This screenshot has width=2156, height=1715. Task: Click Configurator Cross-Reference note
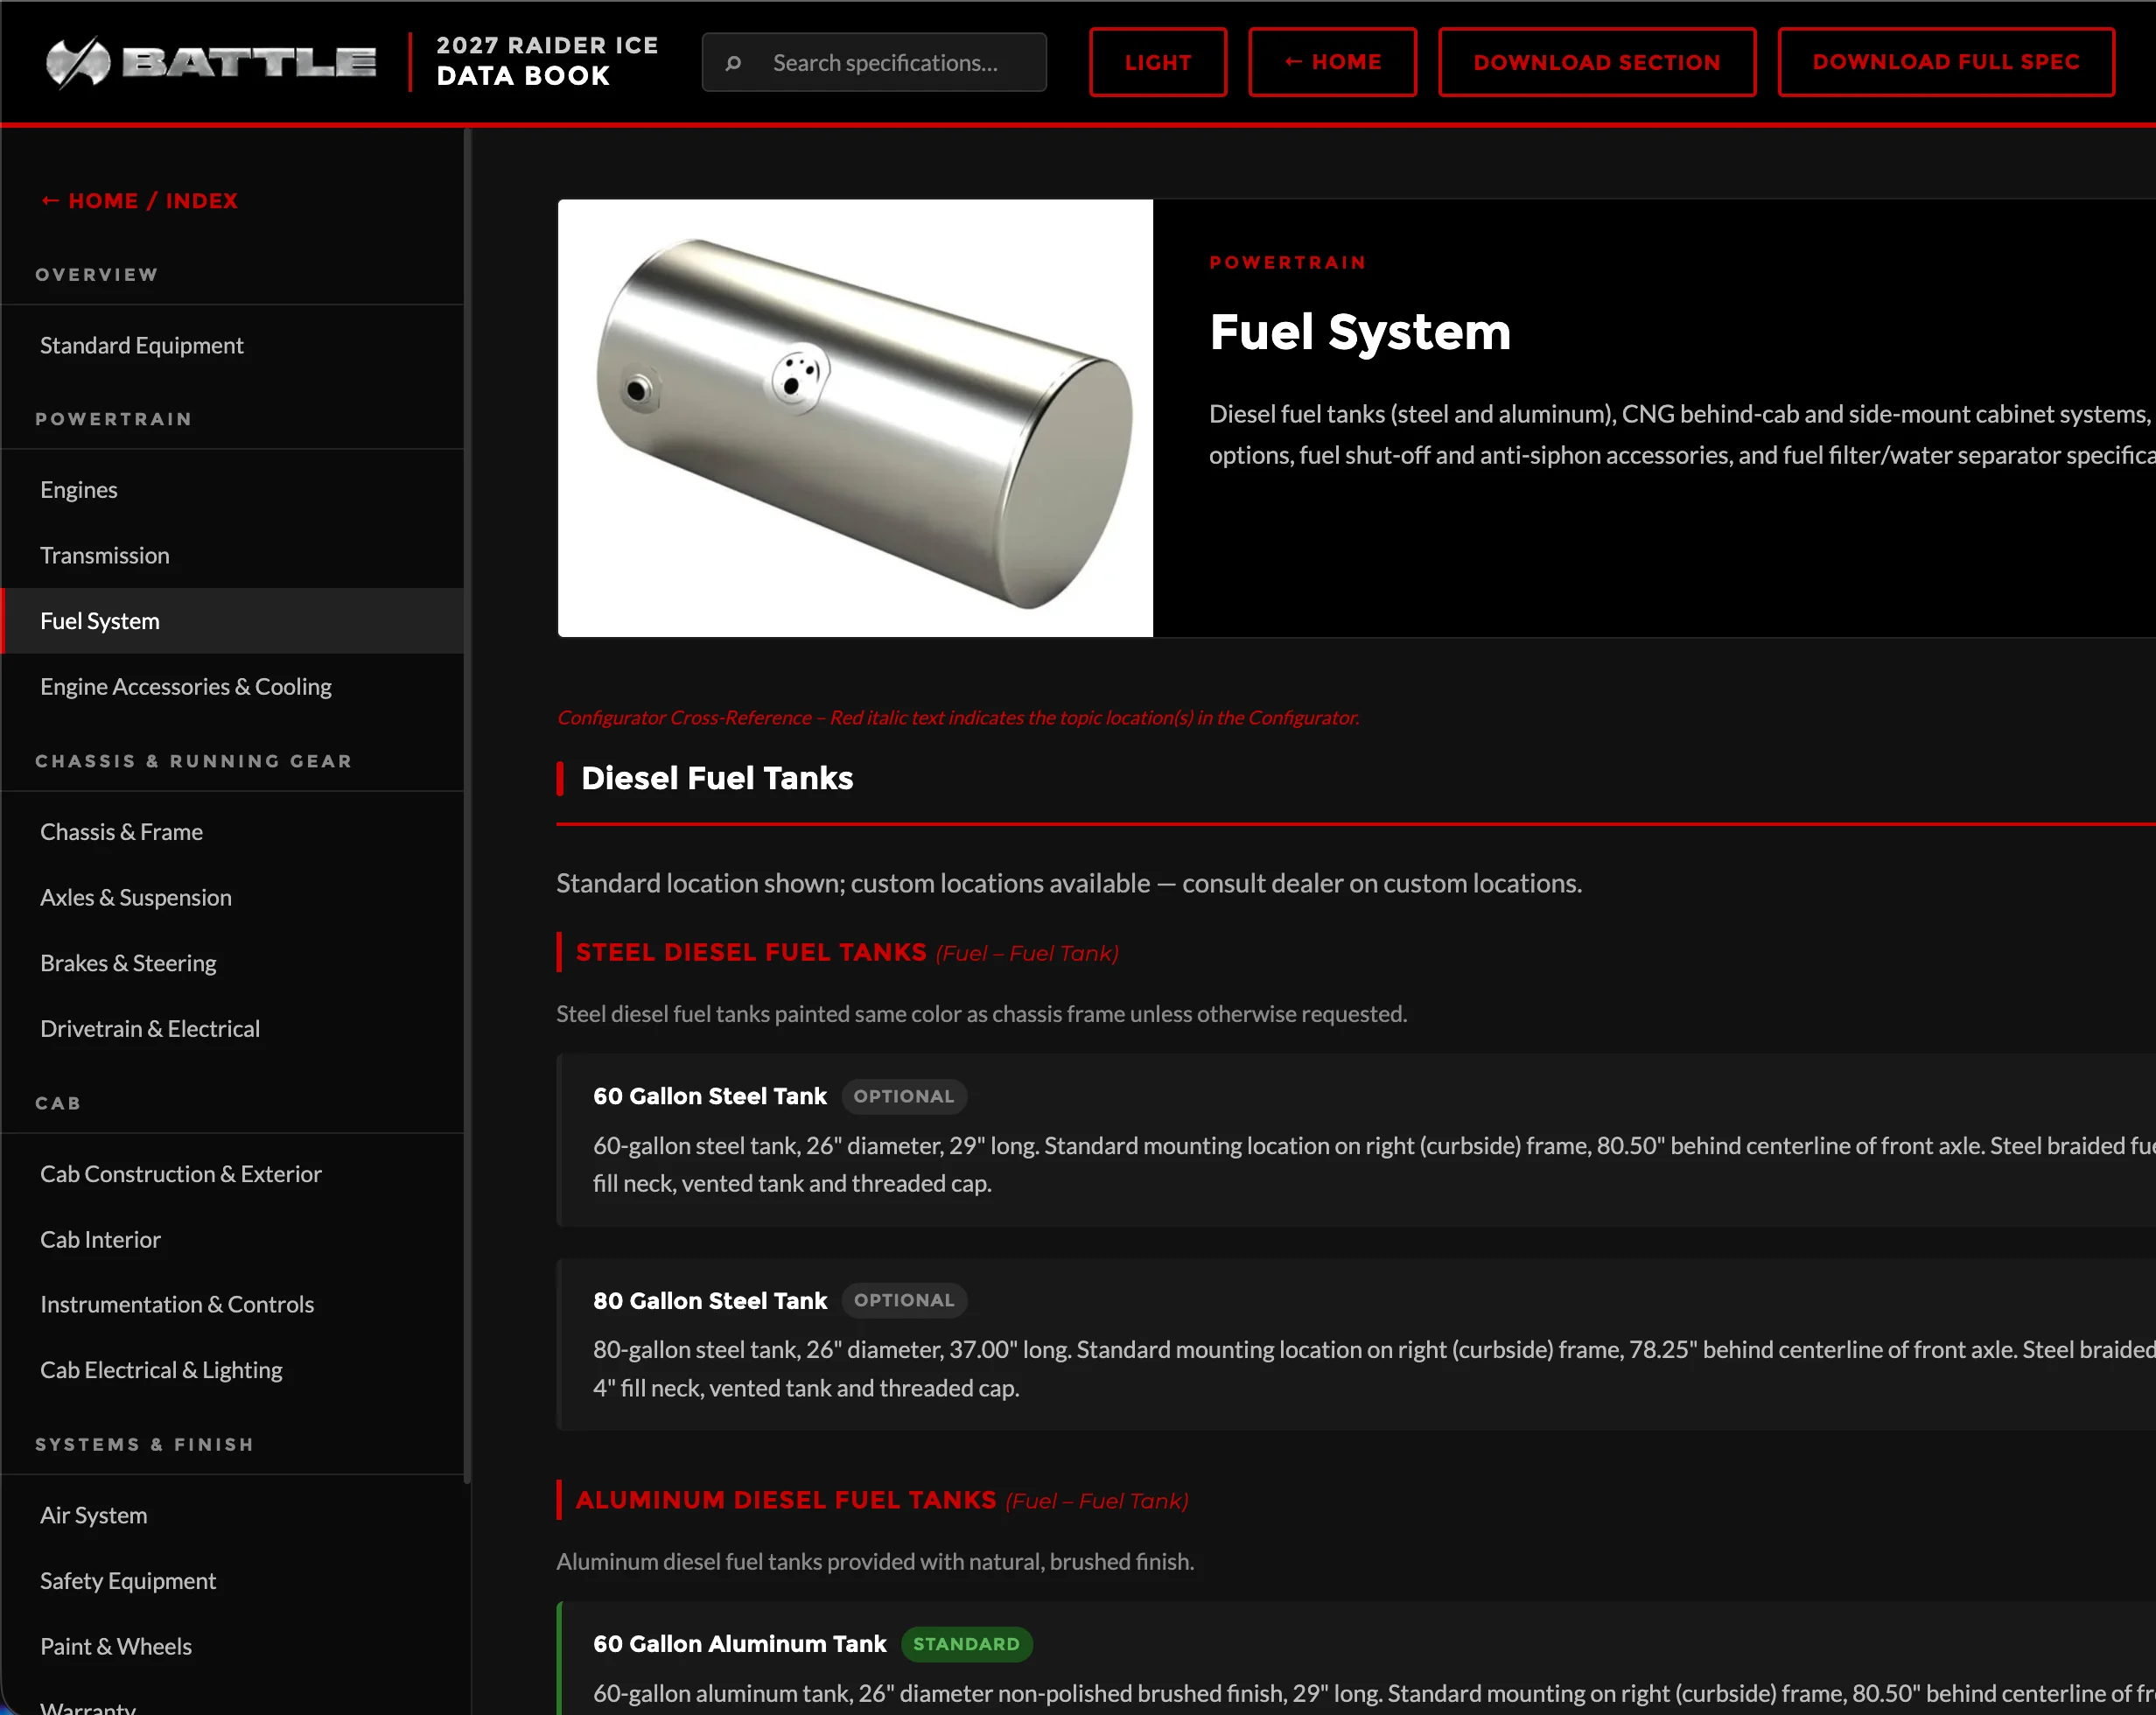pos(957,718)
